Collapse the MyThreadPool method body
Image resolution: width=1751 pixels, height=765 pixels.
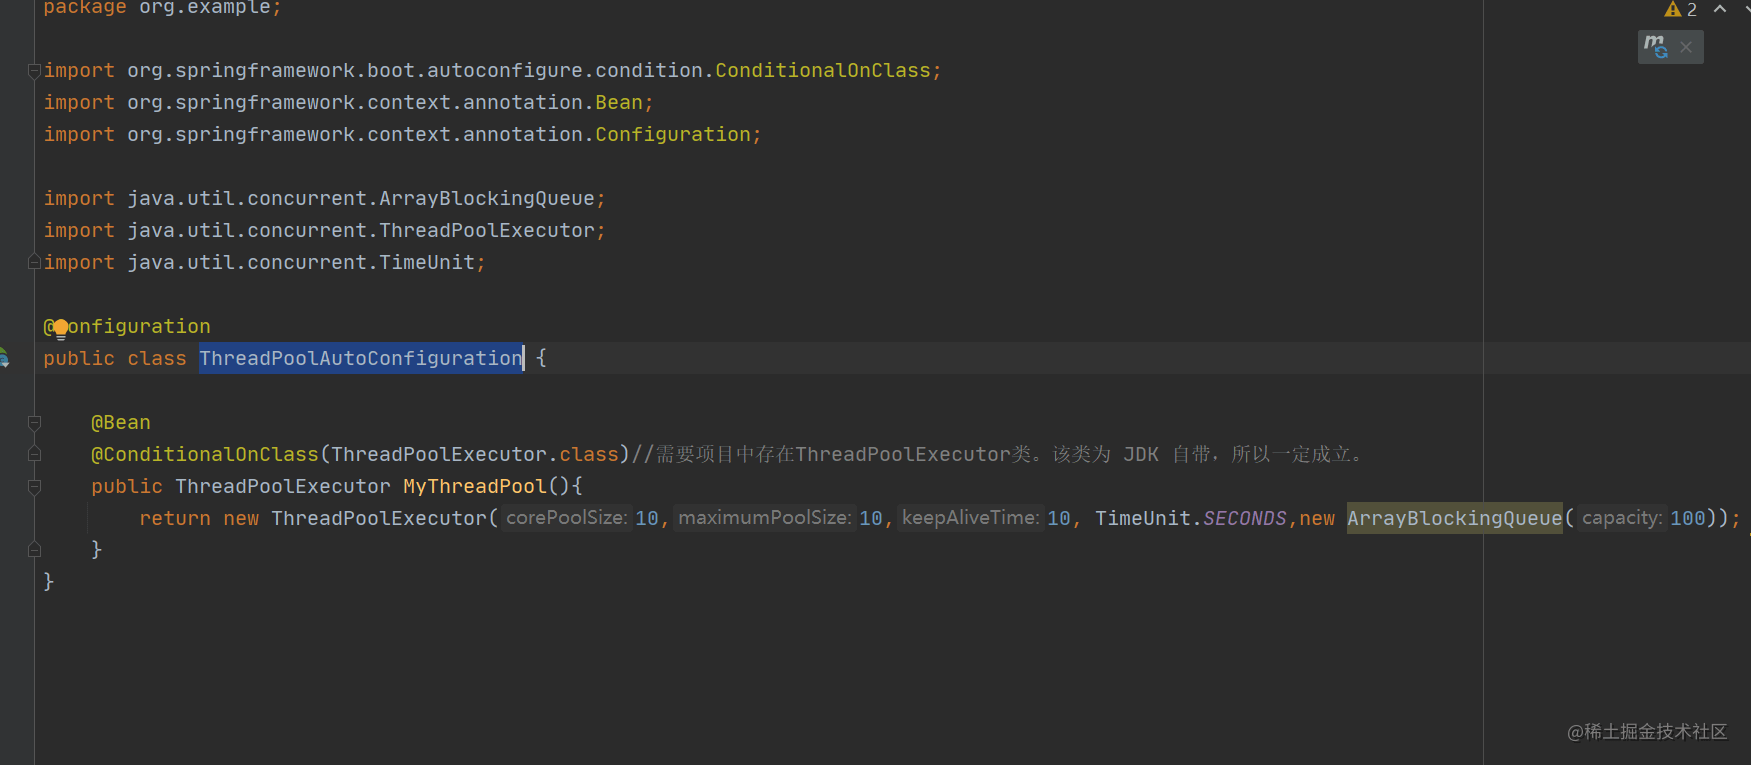coord(34,487)
